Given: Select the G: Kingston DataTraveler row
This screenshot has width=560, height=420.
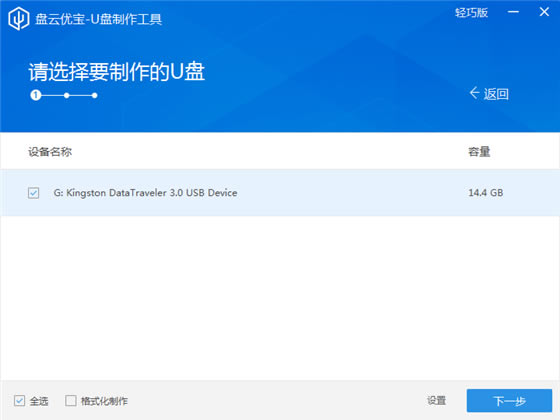Looking at the screenshot, I should click(x=280, y=193).
